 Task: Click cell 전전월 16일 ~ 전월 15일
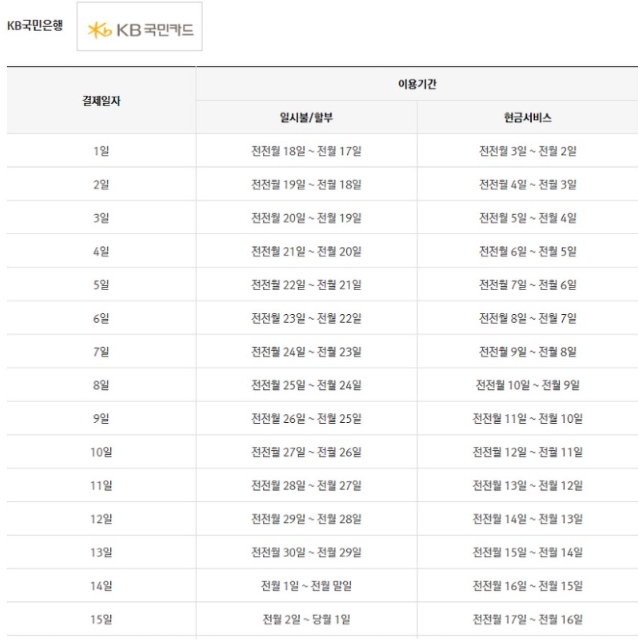(528, 586)
